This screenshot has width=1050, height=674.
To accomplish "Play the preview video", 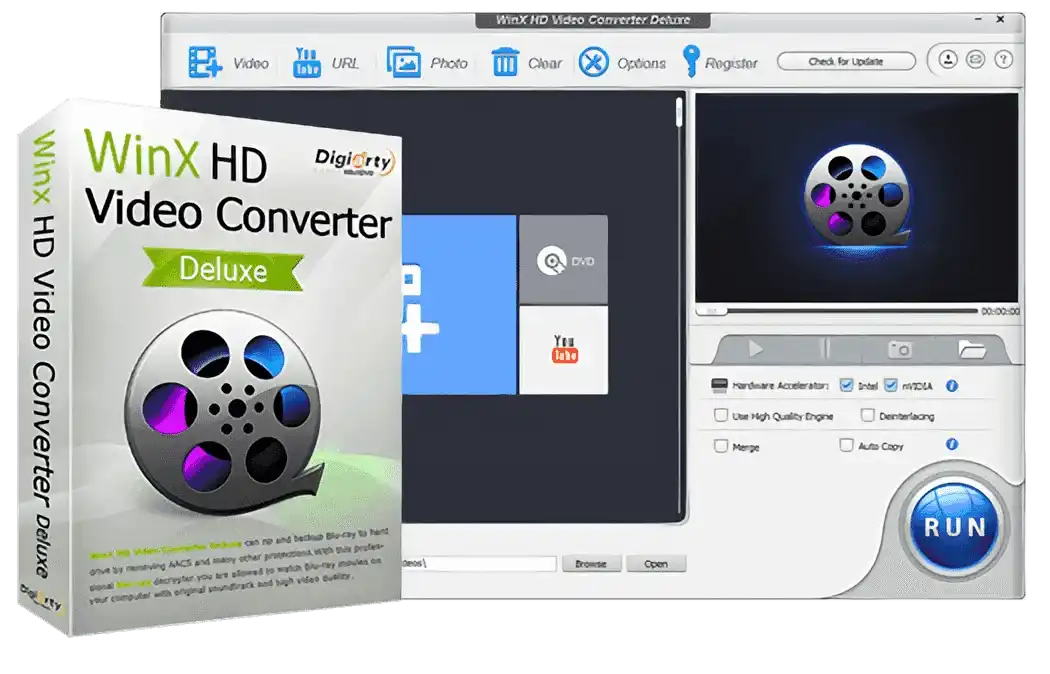I will click(x=755, y=349).
